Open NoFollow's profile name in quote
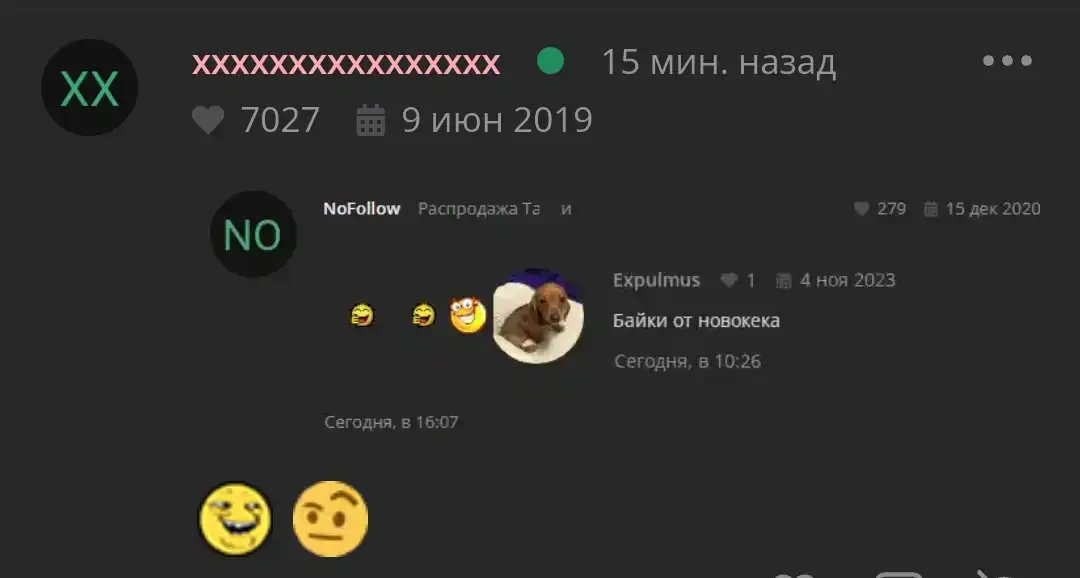Screen dimensions: 1080x578 (362, 209)
